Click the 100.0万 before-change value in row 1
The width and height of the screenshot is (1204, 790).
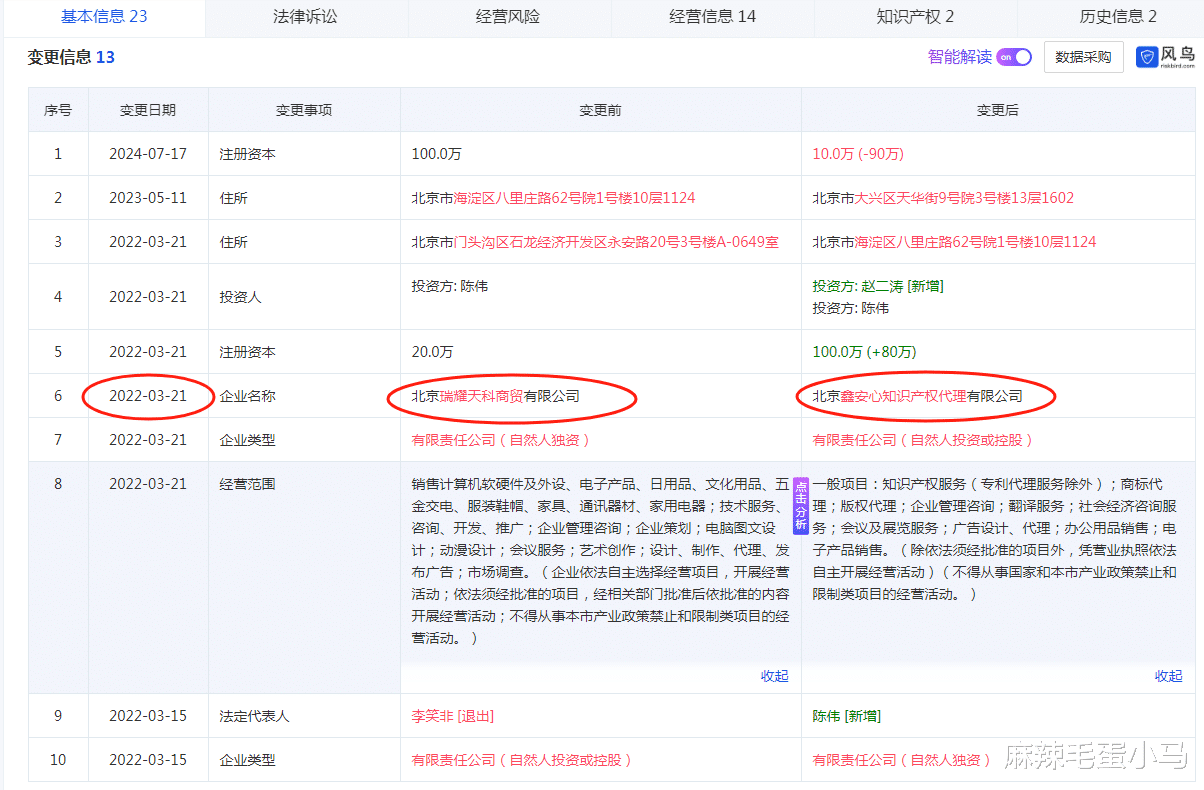pos(437,154)
